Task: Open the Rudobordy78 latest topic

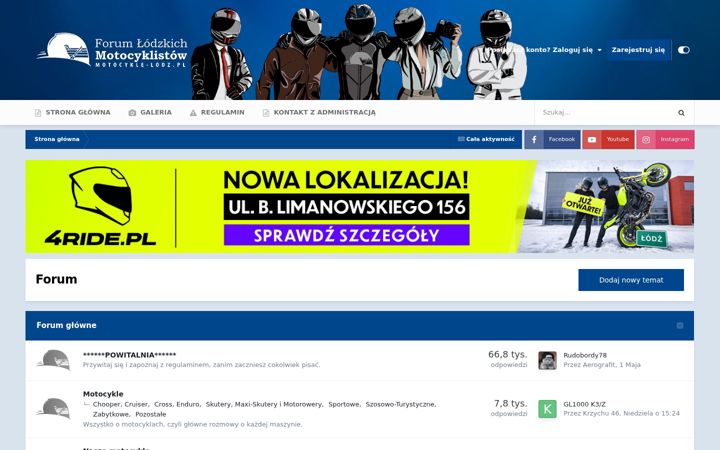Action: pyautogui.click(x=585, y=355)
